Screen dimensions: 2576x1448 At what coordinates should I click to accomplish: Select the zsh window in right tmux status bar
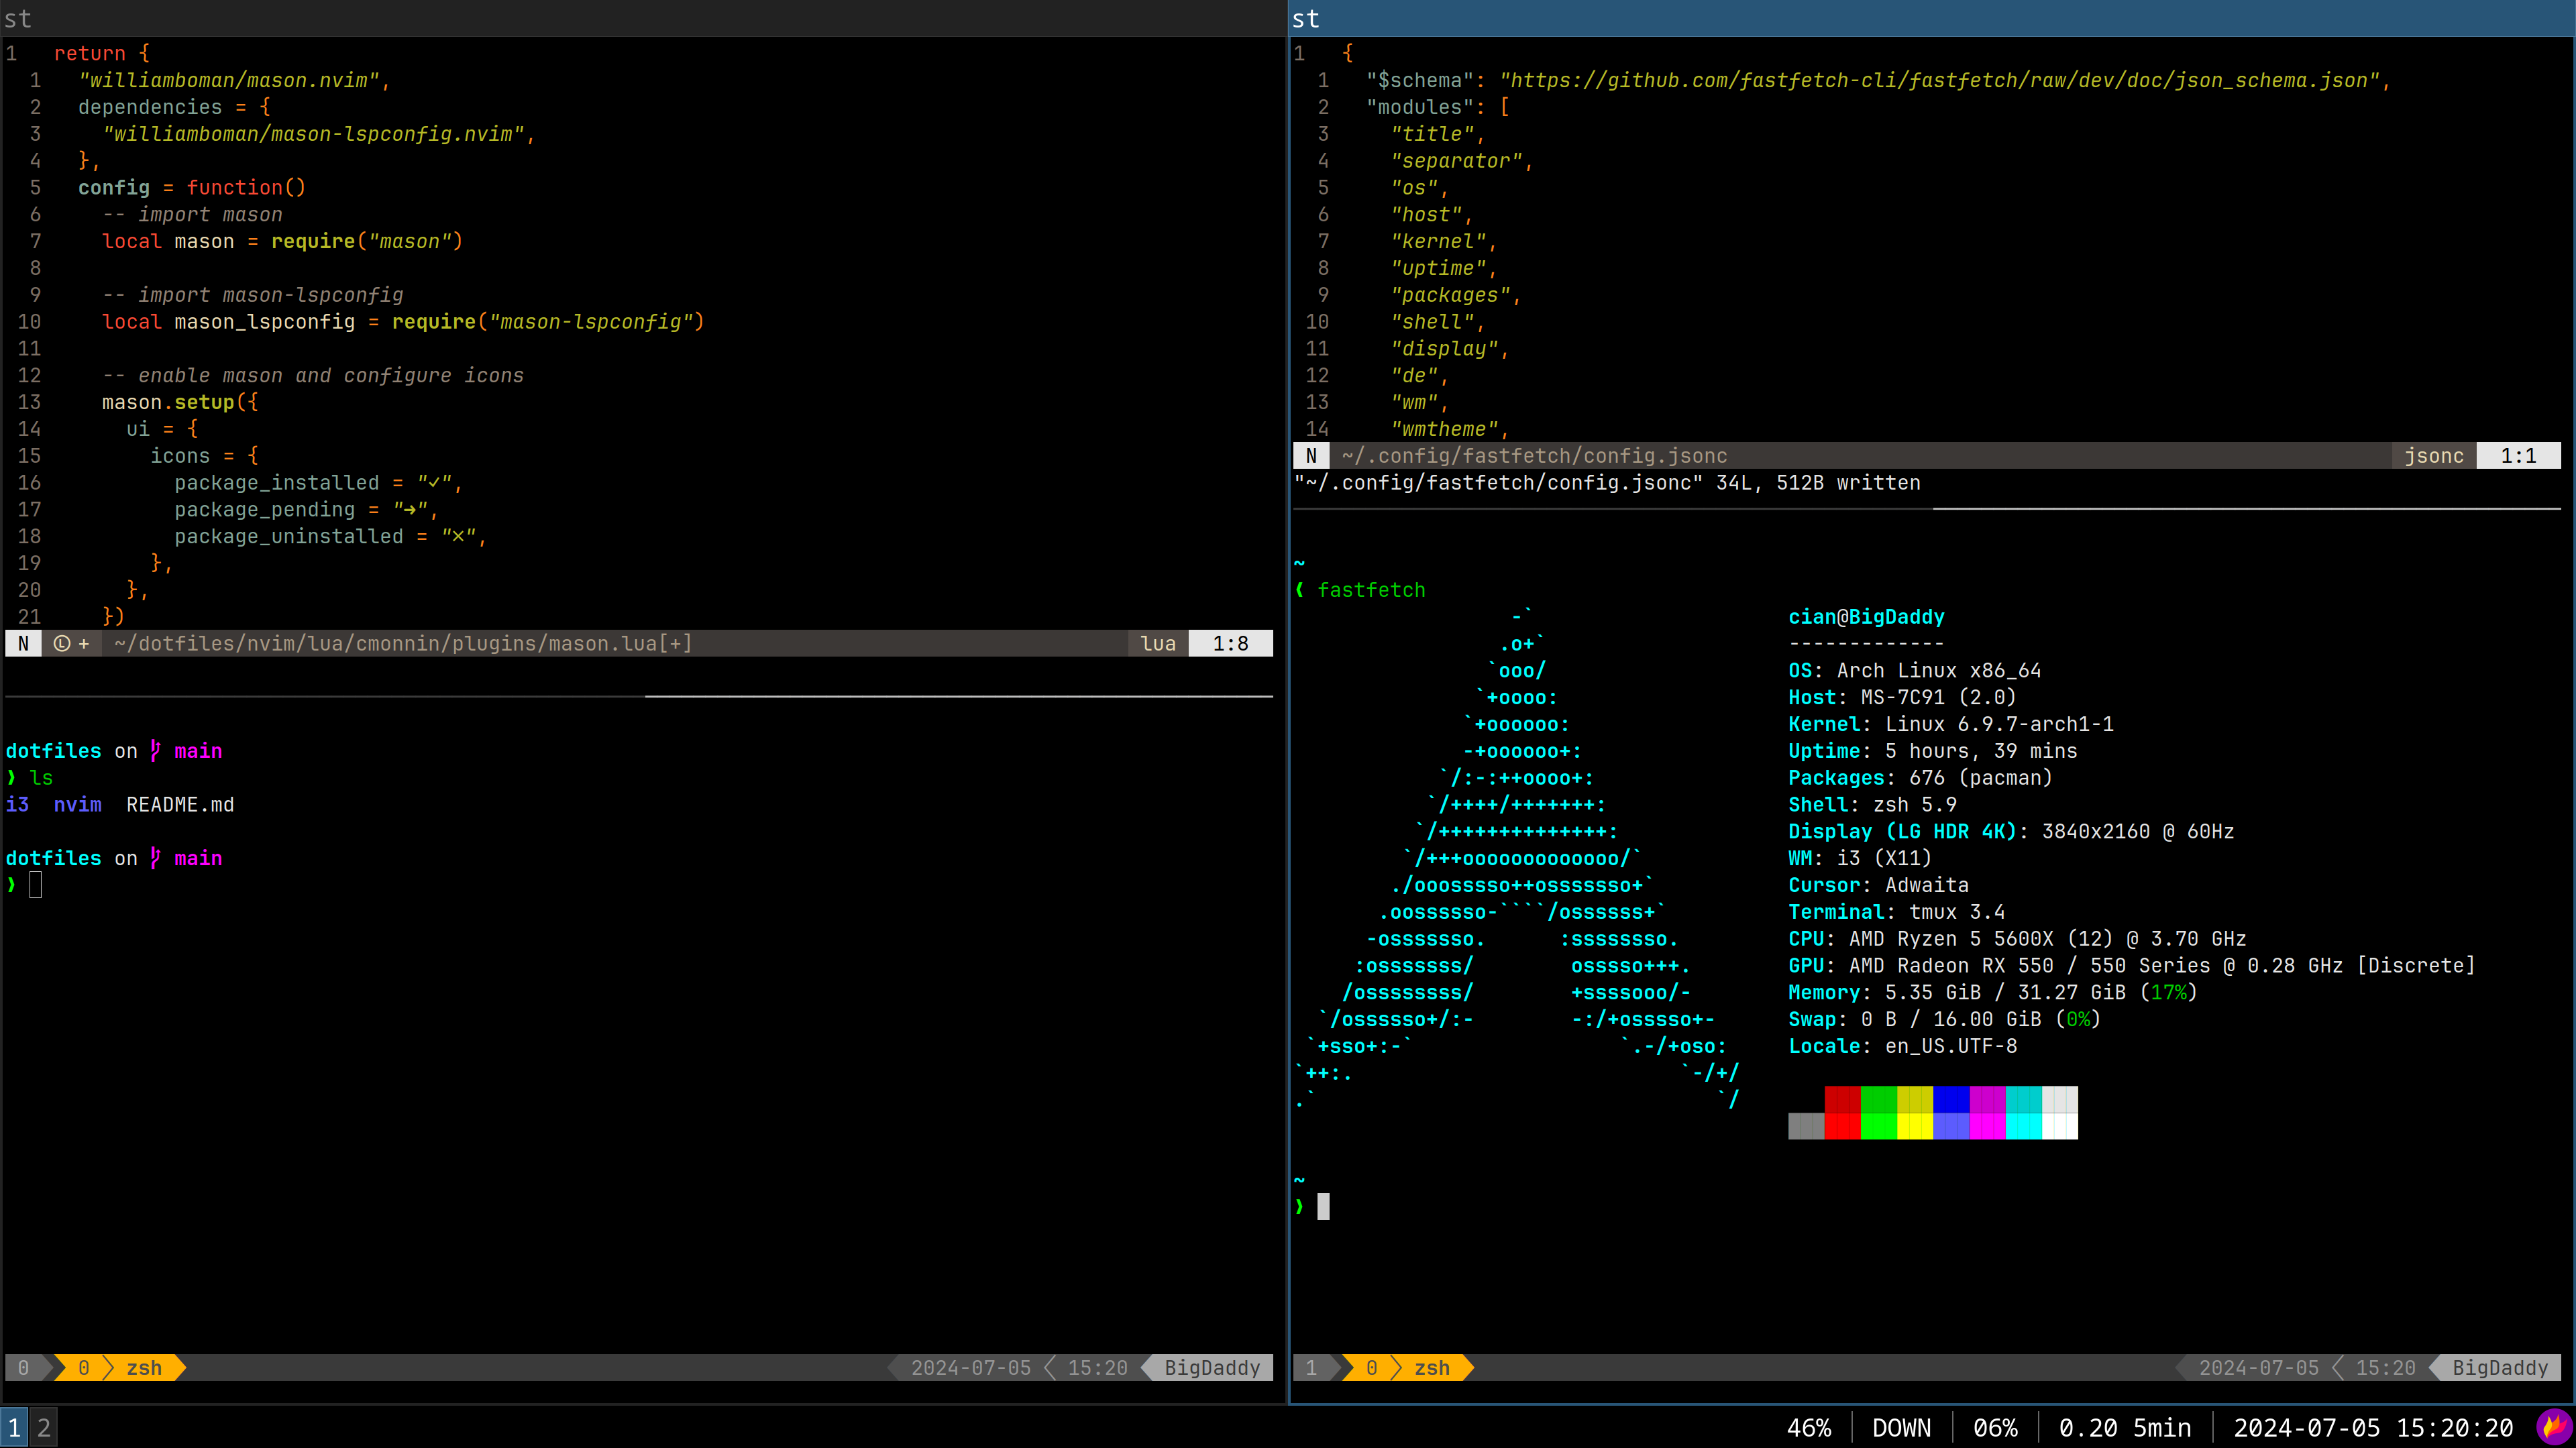(1432, 1368)
